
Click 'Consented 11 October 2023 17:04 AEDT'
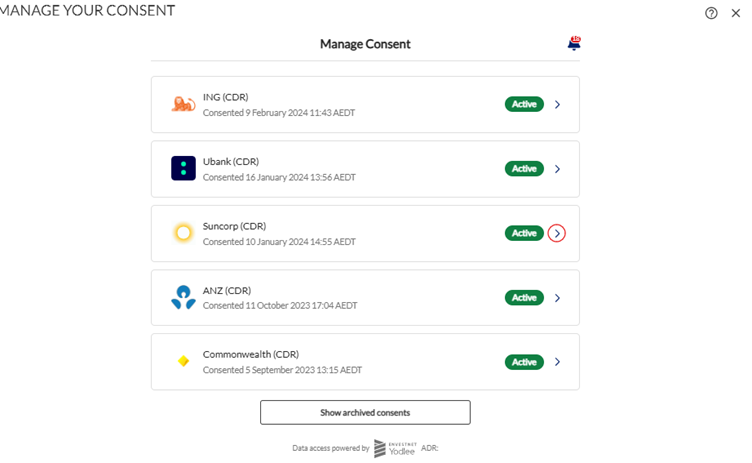pos(280,306)
